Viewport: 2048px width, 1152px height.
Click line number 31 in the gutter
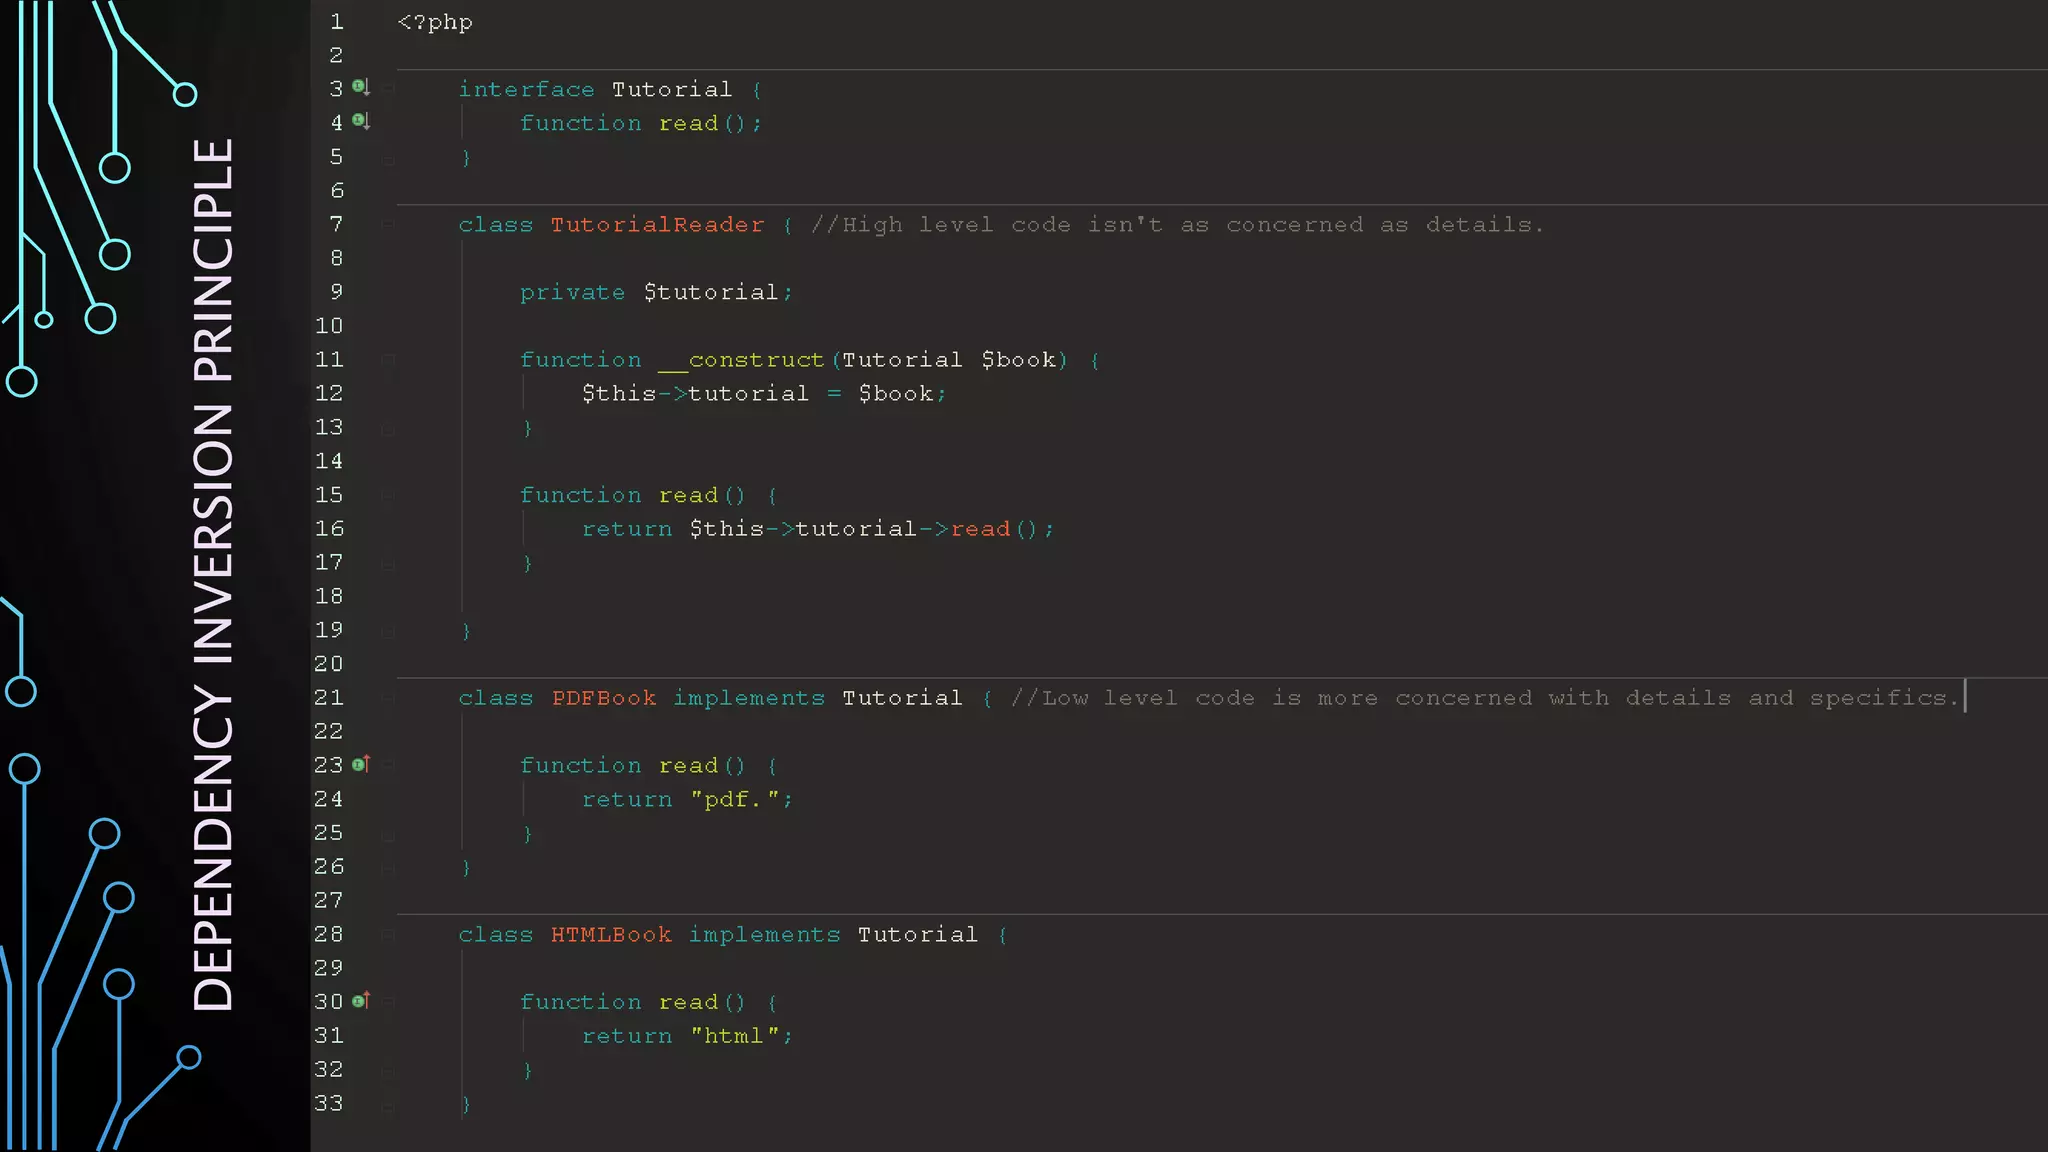[329, 1035]
